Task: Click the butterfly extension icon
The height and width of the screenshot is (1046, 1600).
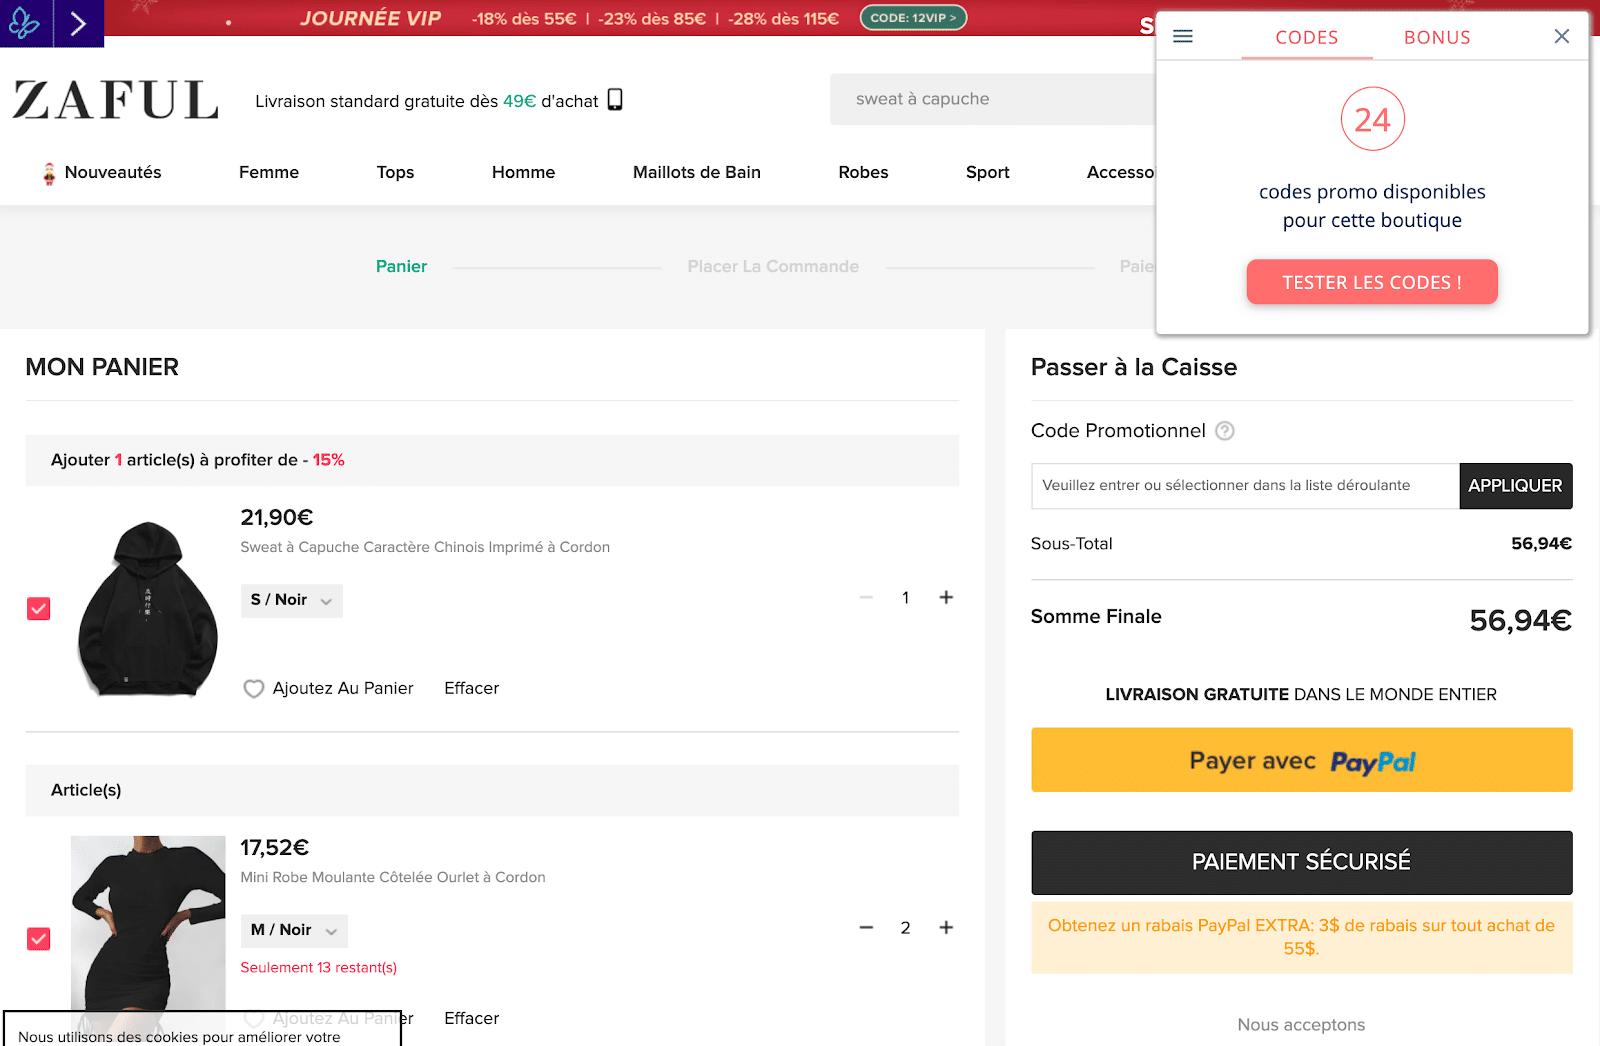Action: (24, 23)
